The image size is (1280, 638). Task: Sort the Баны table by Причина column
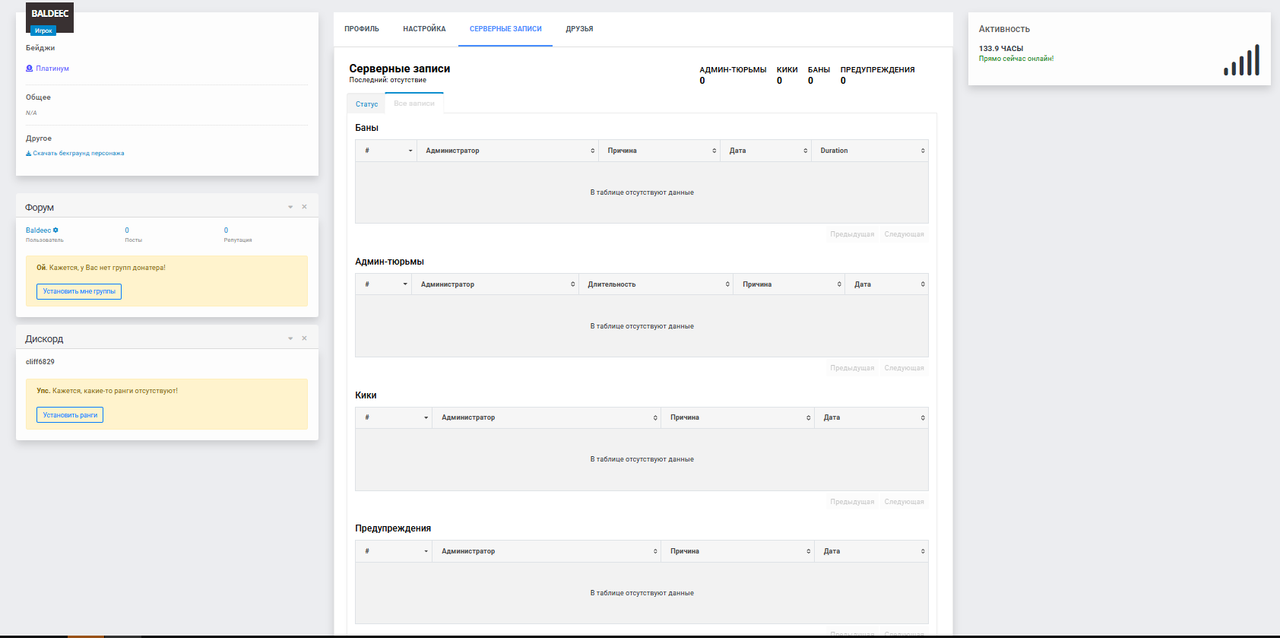pyautogui.click(x=659, y=151)
